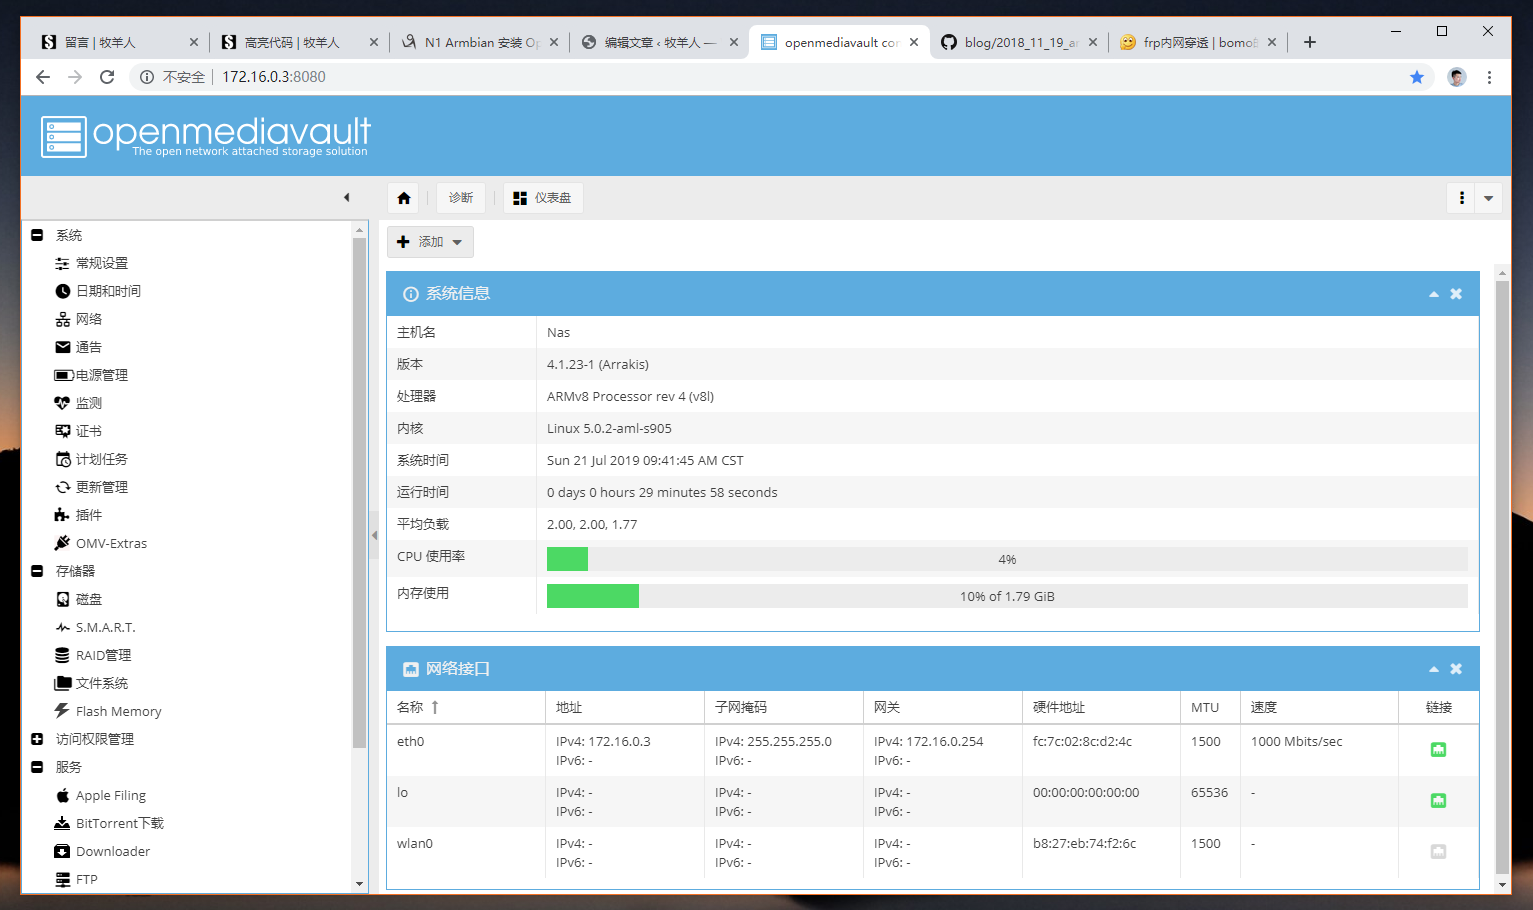
Task: Click the home icon in the toolbar
Action: (x=404, y=198)
